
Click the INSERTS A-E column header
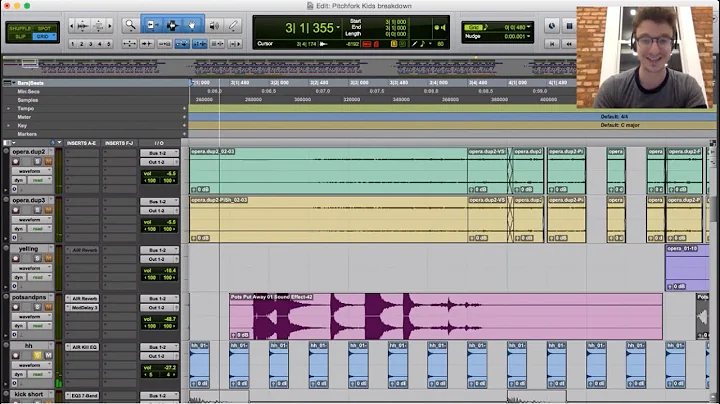82,143
